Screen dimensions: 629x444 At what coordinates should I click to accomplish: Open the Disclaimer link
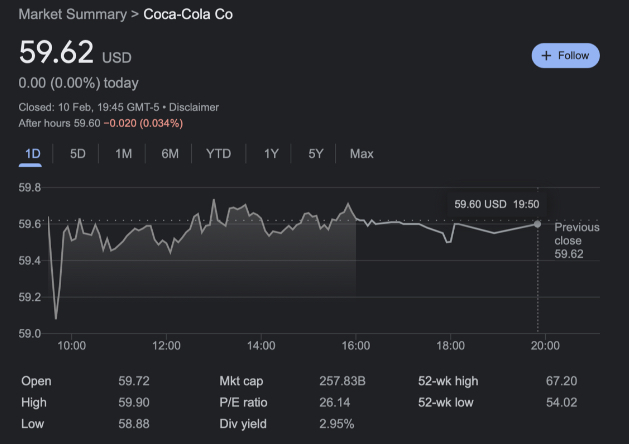[x=194, y=107]
